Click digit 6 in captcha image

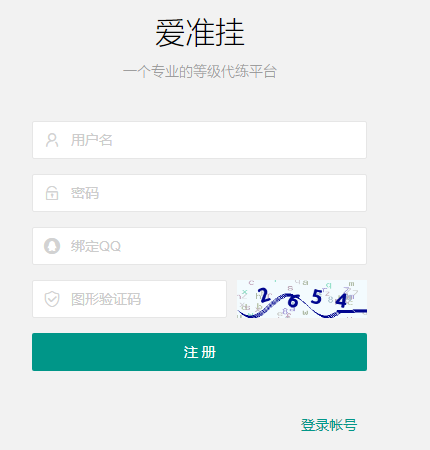pos(293,301)
